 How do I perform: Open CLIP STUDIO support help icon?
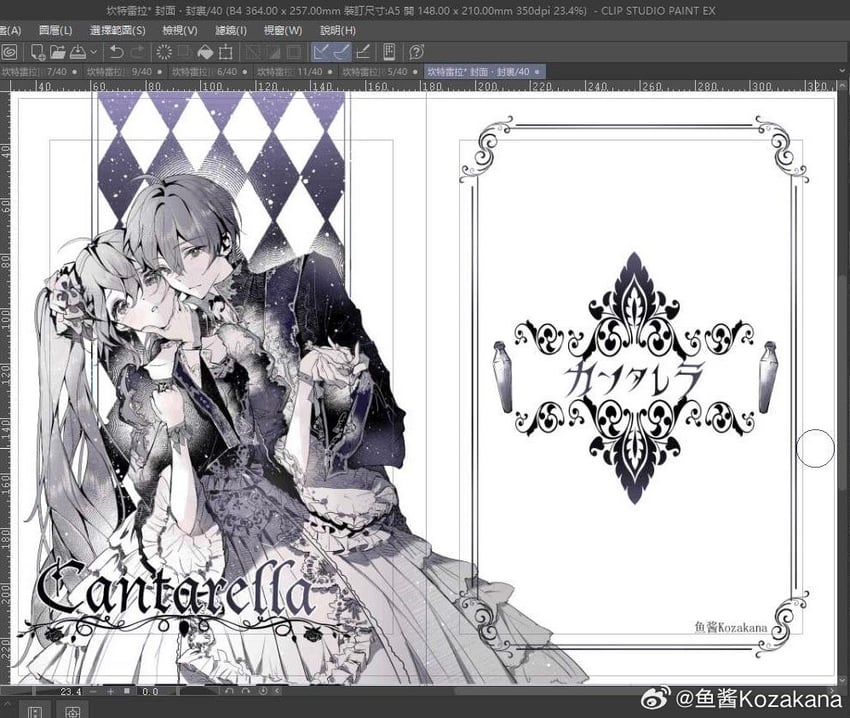[x=416, y=52]
